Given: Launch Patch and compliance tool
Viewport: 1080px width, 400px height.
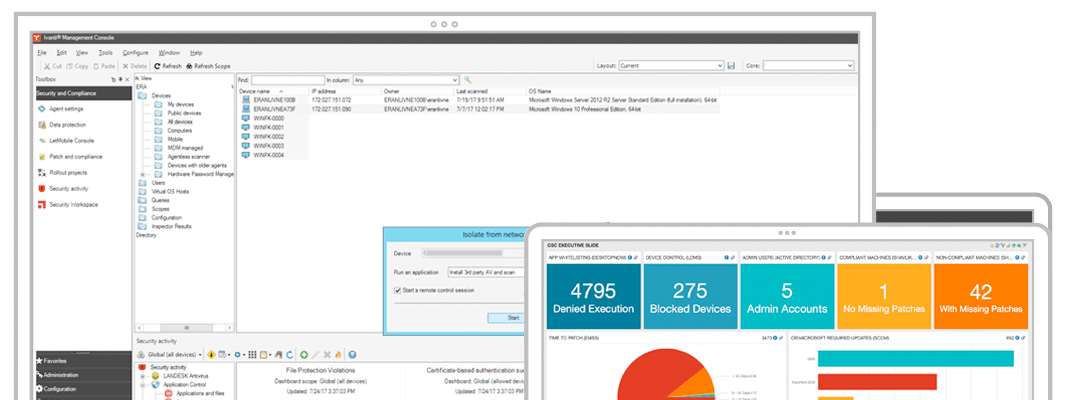Looking at the screenshot, I should (x=74, y=156).
